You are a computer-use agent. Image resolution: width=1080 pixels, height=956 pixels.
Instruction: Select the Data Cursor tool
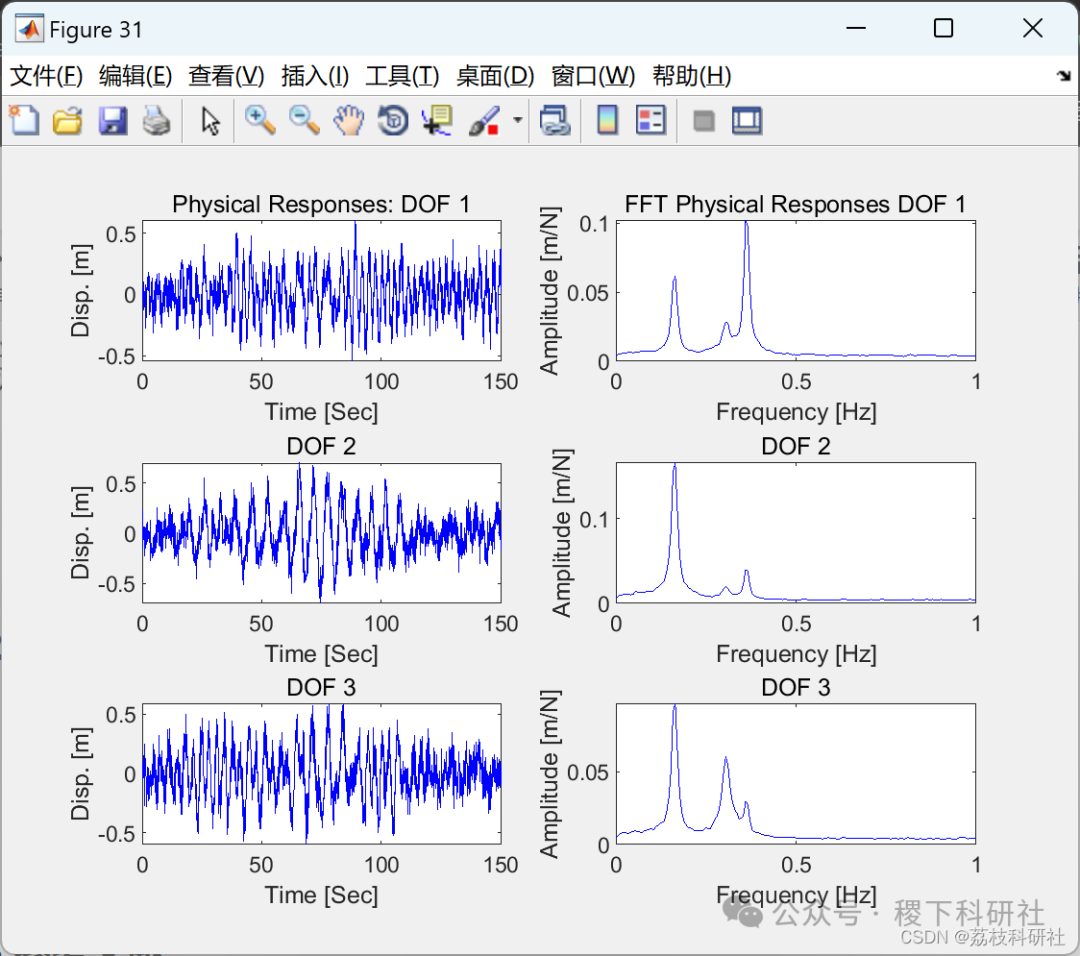click(x=437, y=121)
